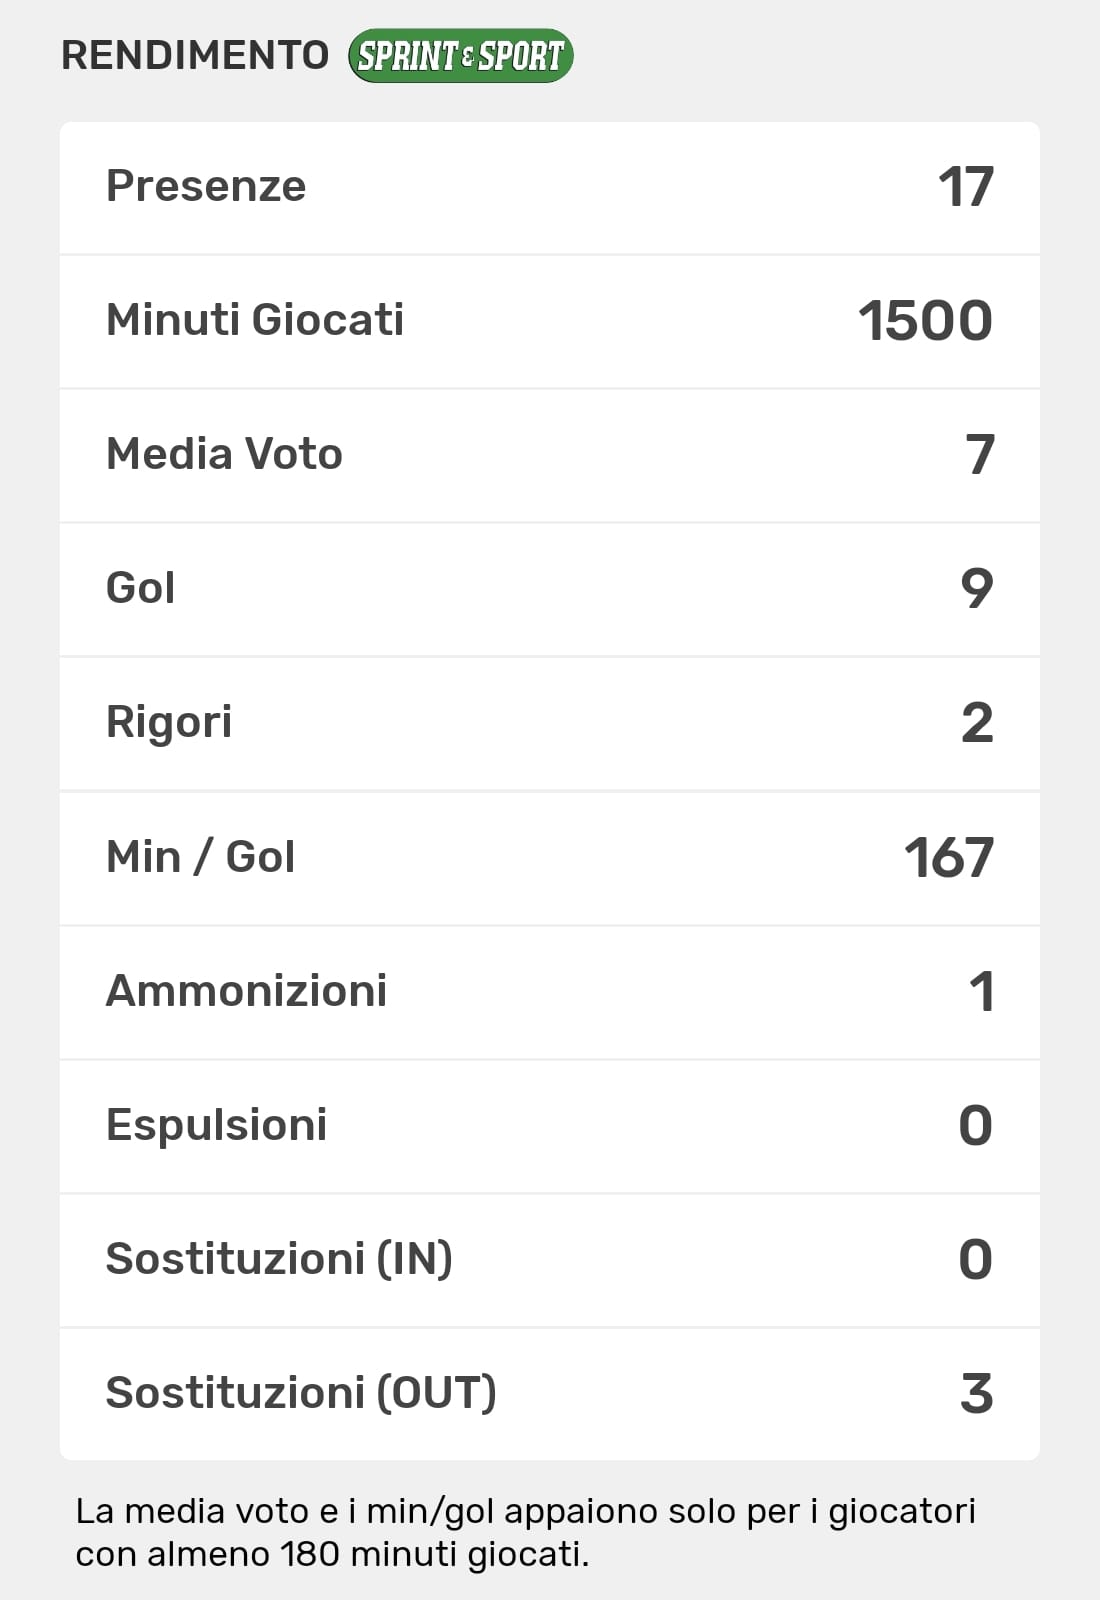Tap the Espulsioni label

click(x=216, y=1125)
